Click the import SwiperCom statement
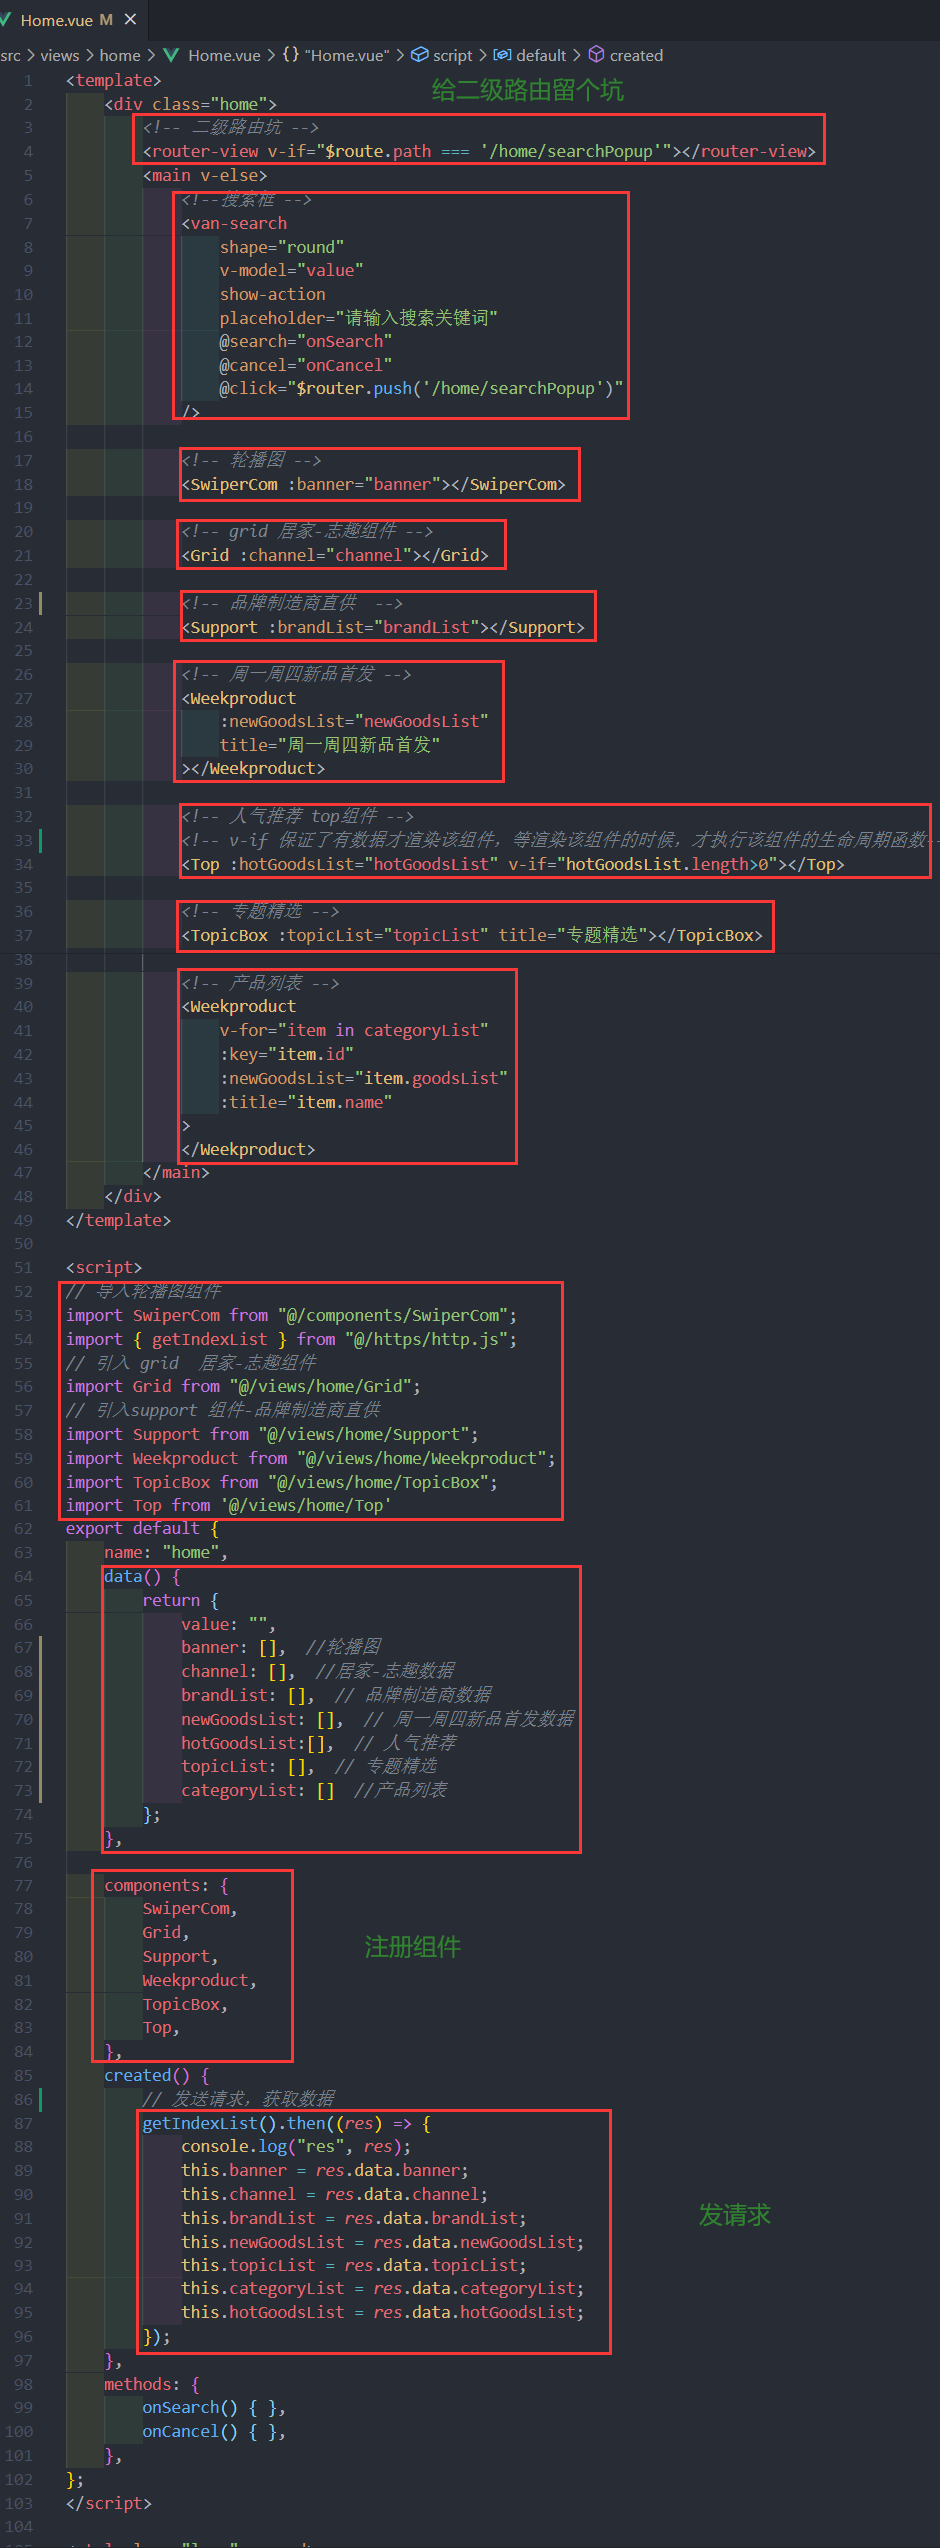This screenshot has width=940, height=2548. click(291, 1315)
